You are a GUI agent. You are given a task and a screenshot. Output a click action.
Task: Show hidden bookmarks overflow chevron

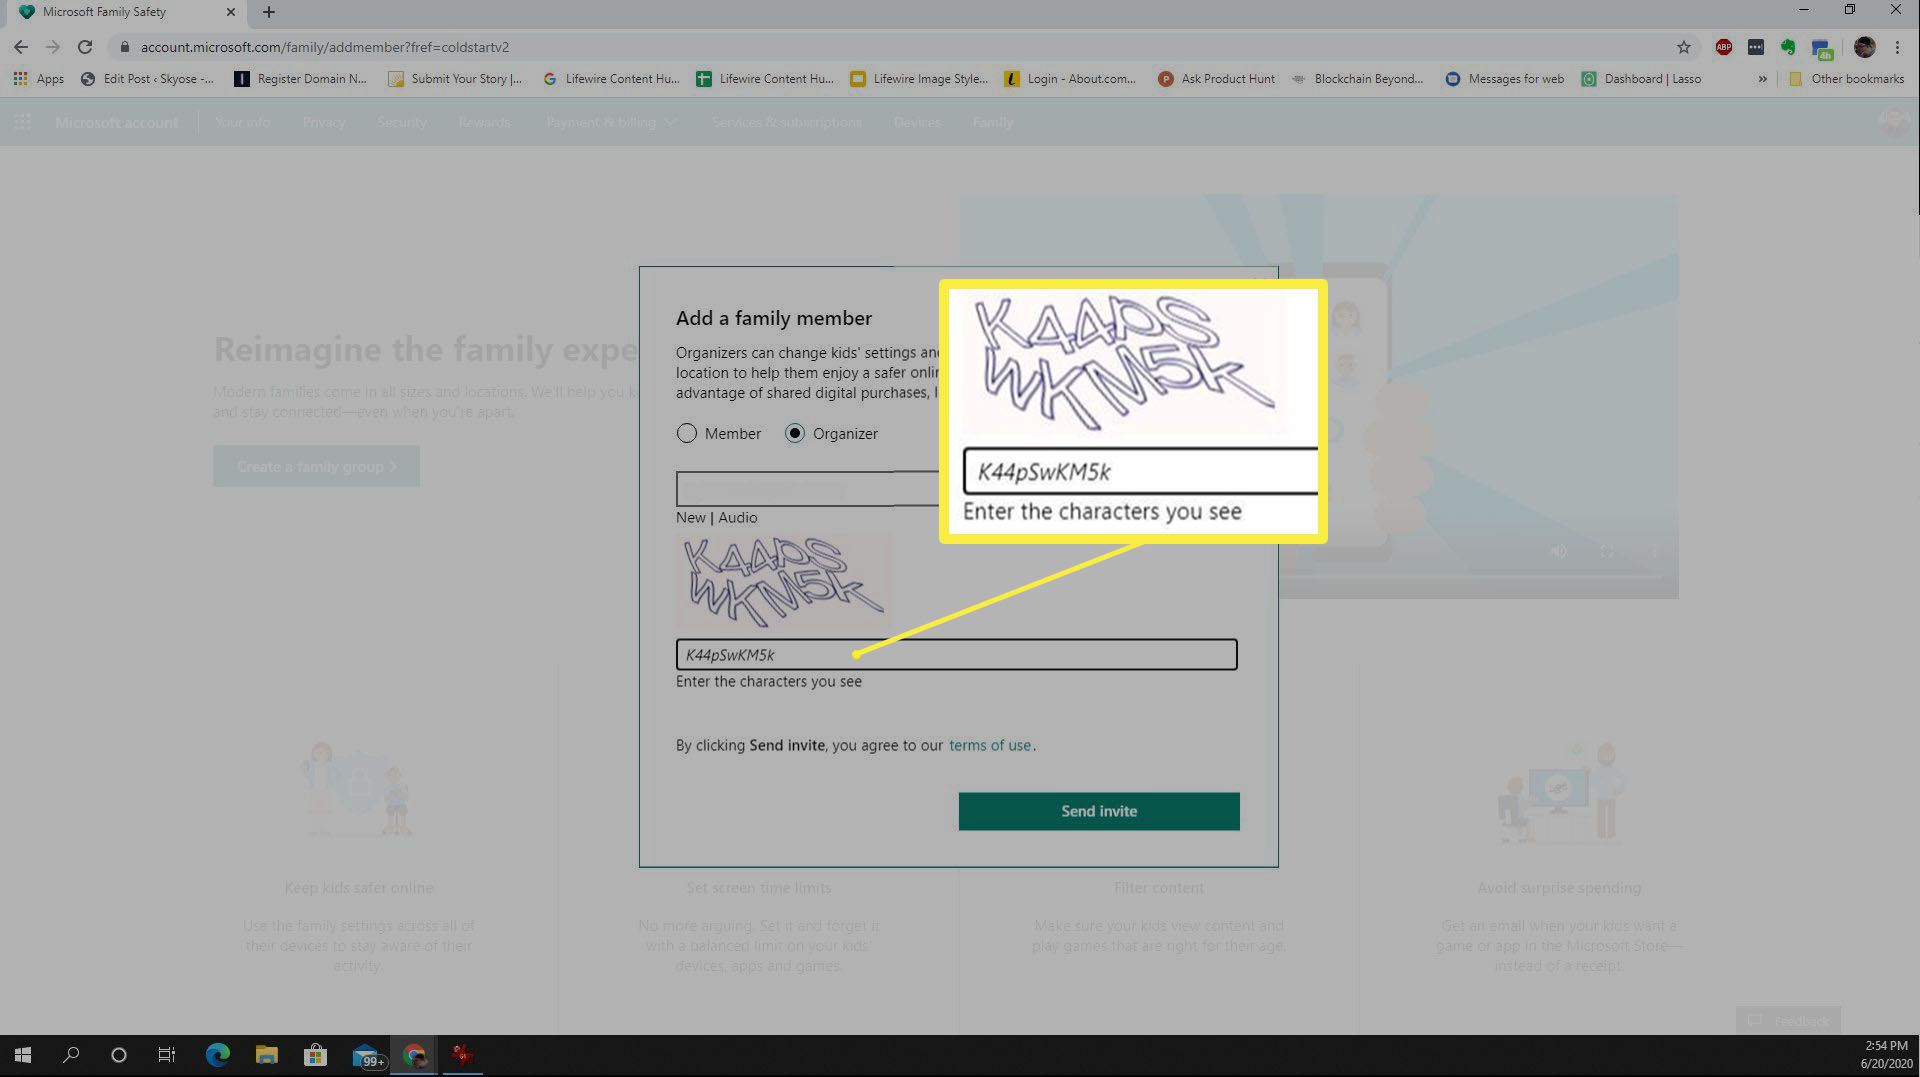coord(1762,79)
